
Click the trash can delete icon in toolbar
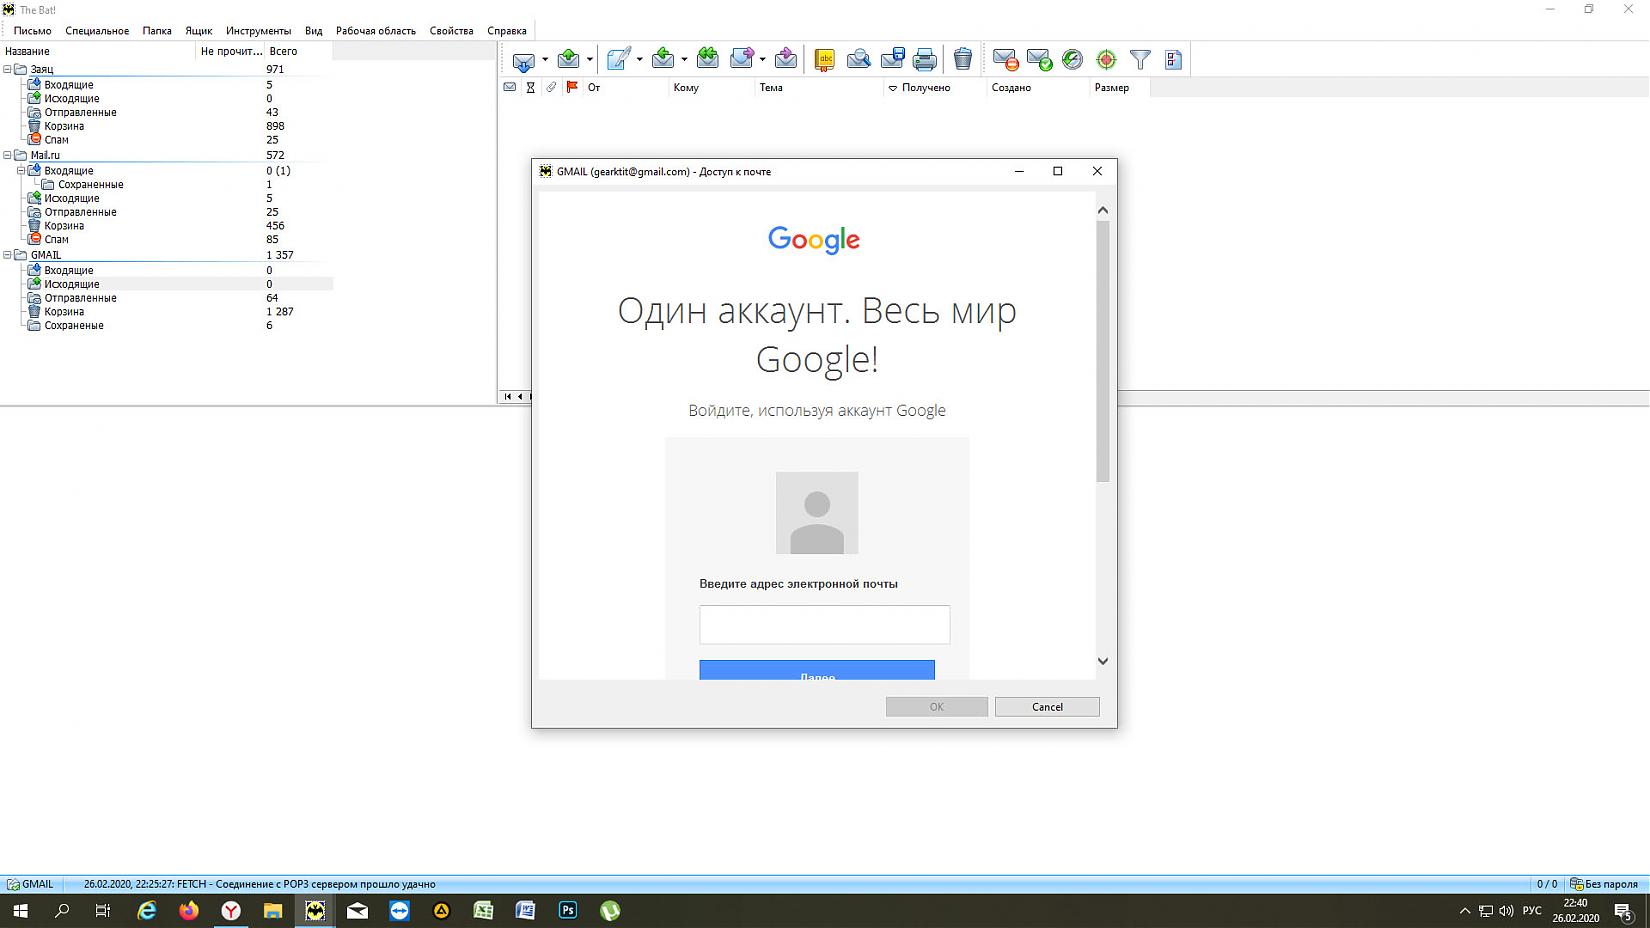[x=962, y=60]
